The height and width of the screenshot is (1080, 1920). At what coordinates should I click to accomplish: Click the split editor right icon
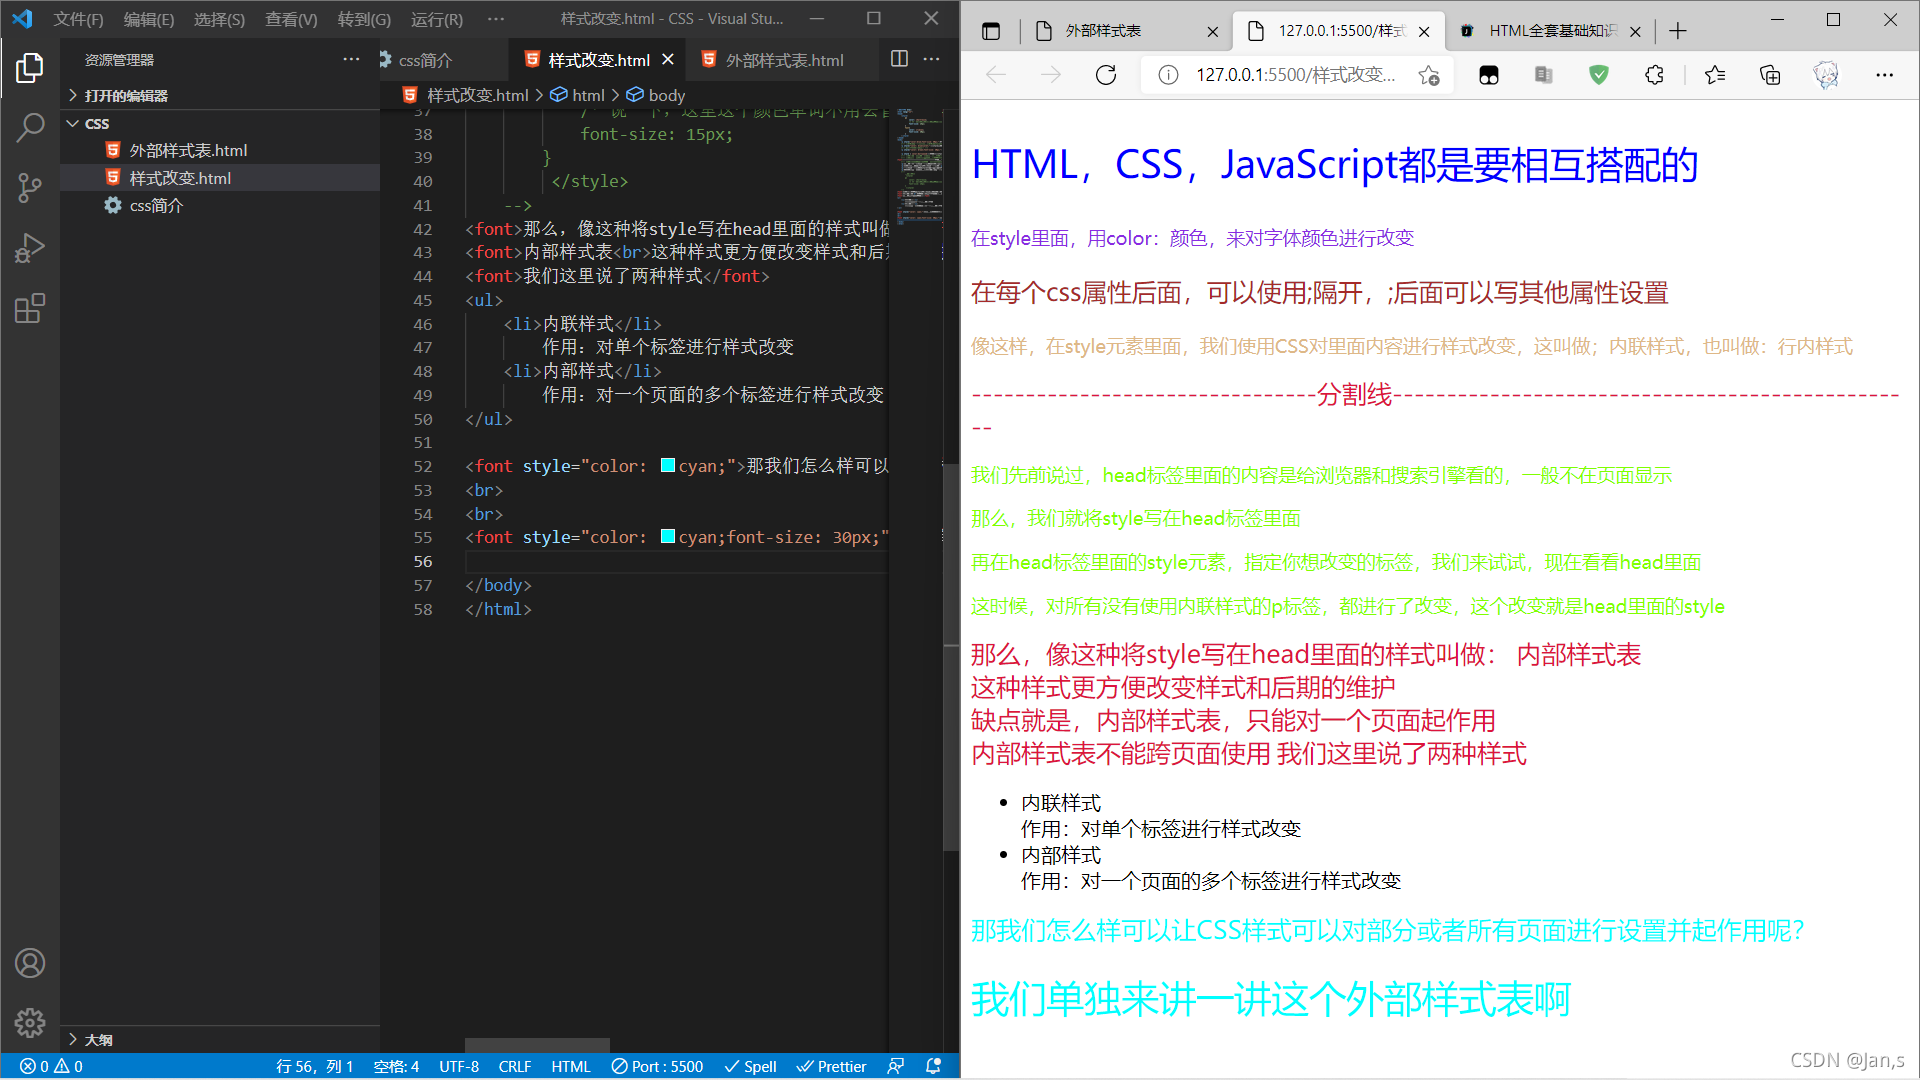click(899, 59)
